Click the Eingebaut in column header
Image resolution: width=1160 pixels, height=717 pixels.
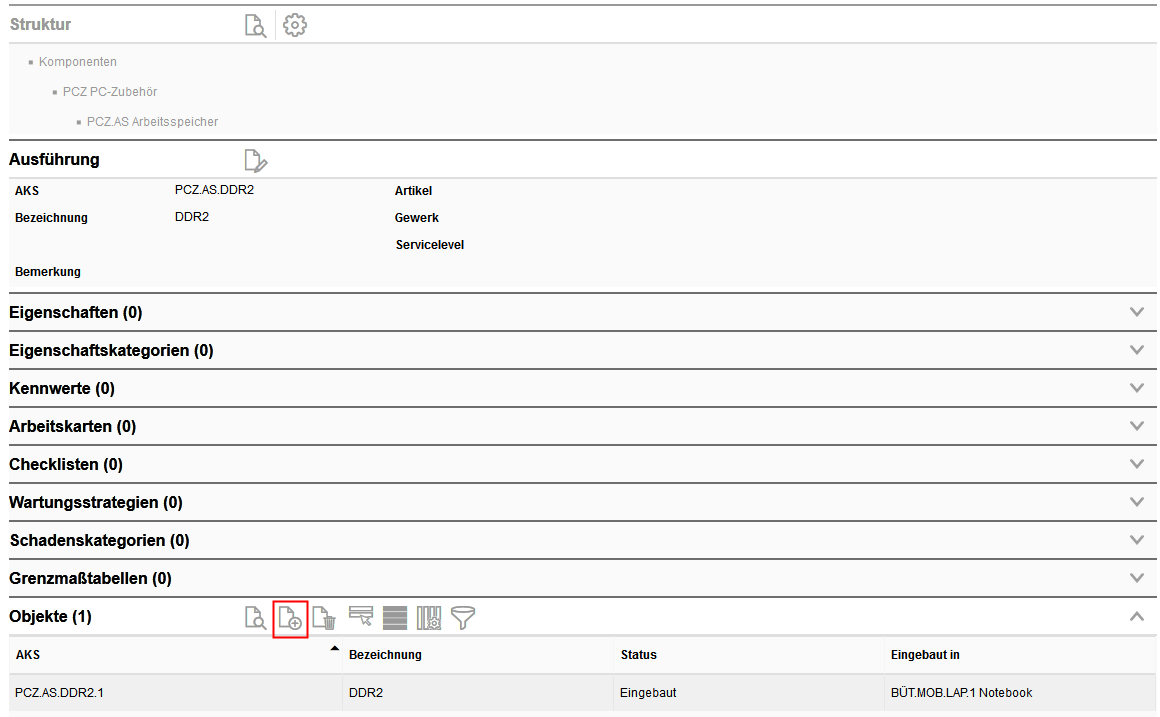tap(925, 655)
